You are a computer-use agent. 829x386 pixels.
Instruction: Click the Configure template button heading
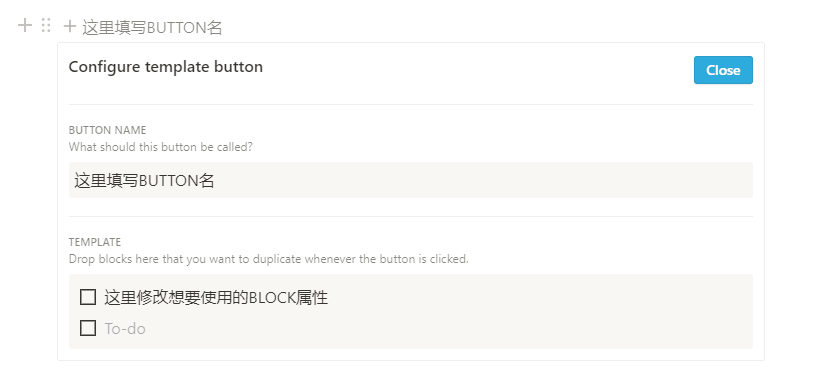point(165,67)
